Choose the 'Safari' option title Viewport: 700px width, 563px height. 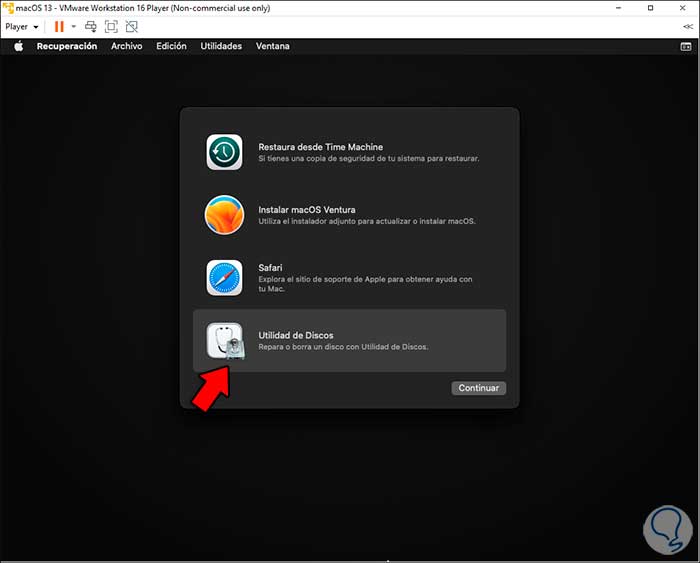(x=270, y=268)
